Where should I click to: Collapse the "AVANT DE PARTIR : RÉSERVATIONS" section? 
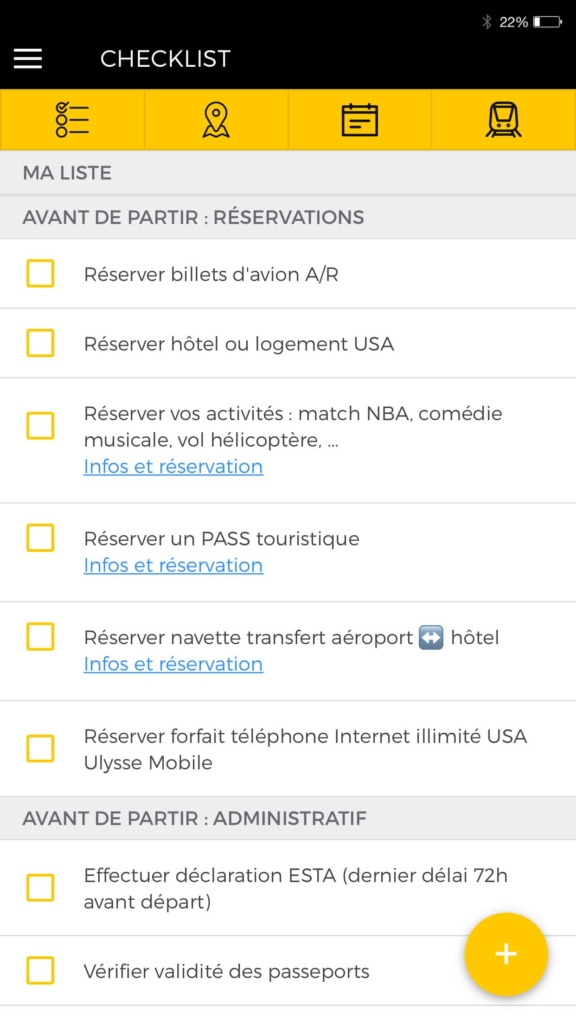pyautogui.click(x=288, y=217)
